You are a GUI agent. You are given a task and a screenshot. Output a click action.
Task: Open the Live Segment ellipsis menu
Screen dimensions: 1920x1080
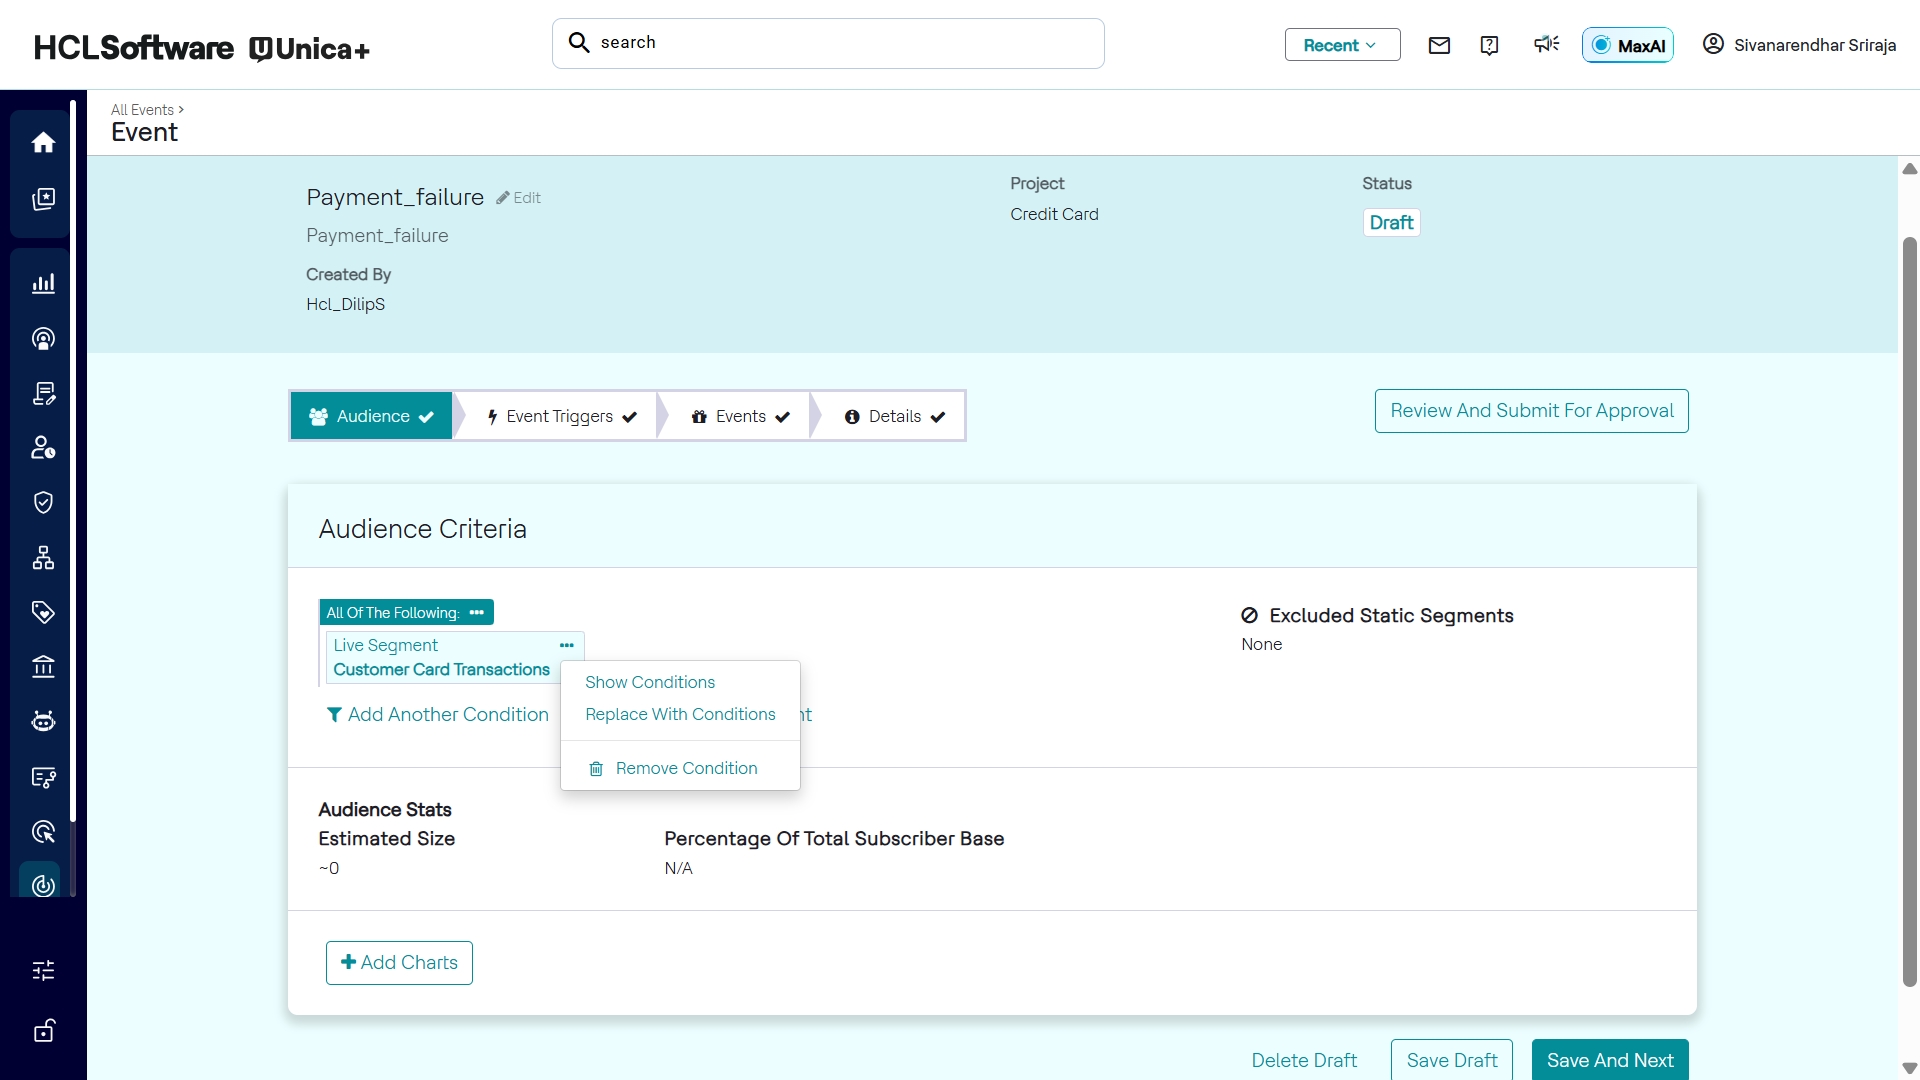[x=567, y=645]
